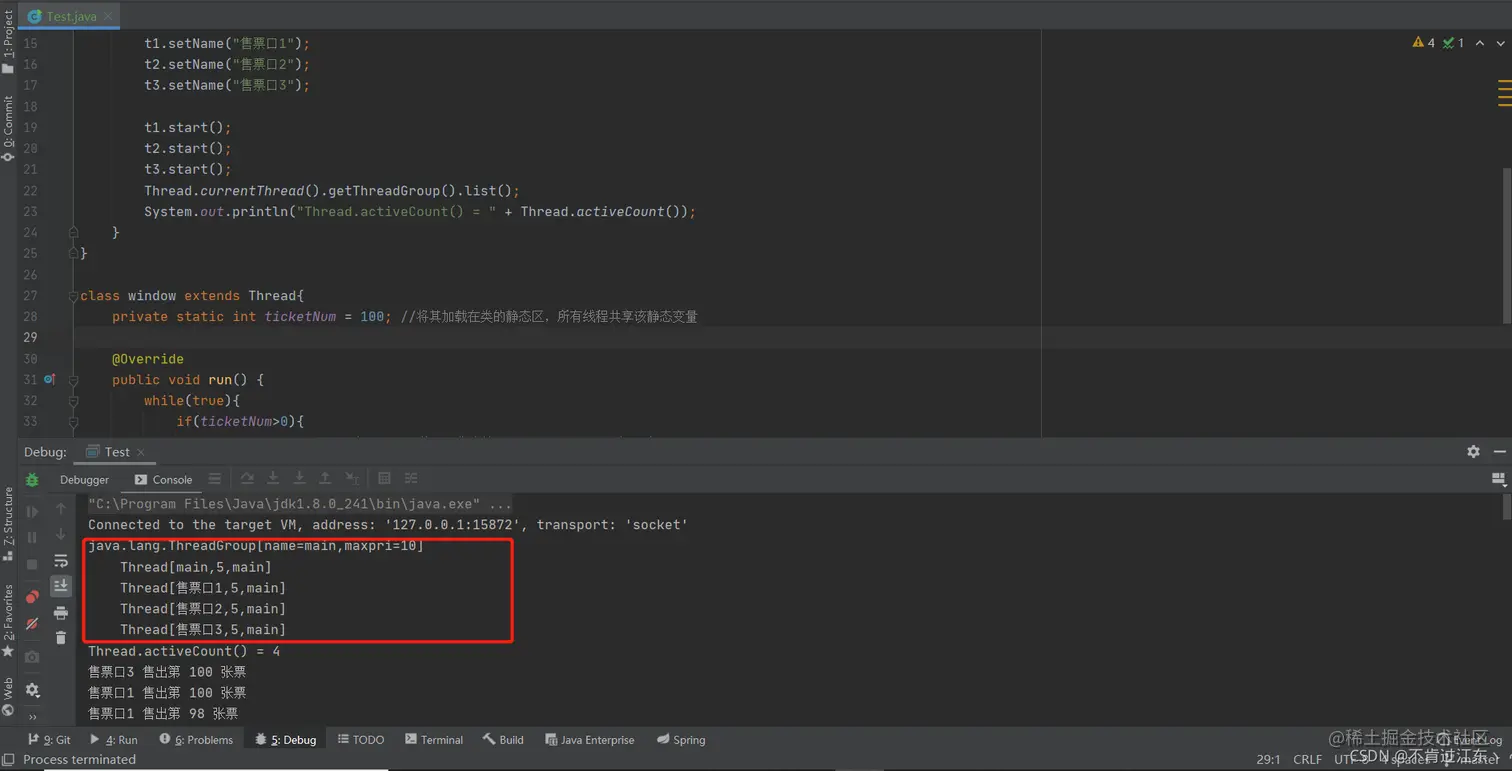Collapse if block fold at line 33
Viewport: 1512px width, 771px height.
(x=73, y=422)
